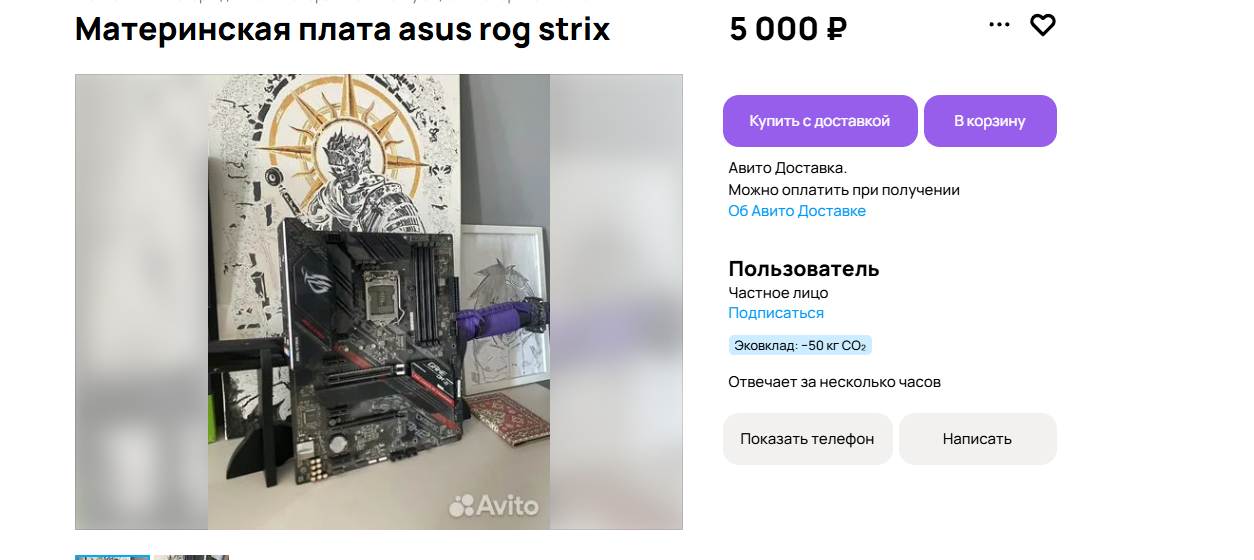Buy with delivery via Купить с доставкой
Screen dimensions: 1254x560
coord(820,121)
